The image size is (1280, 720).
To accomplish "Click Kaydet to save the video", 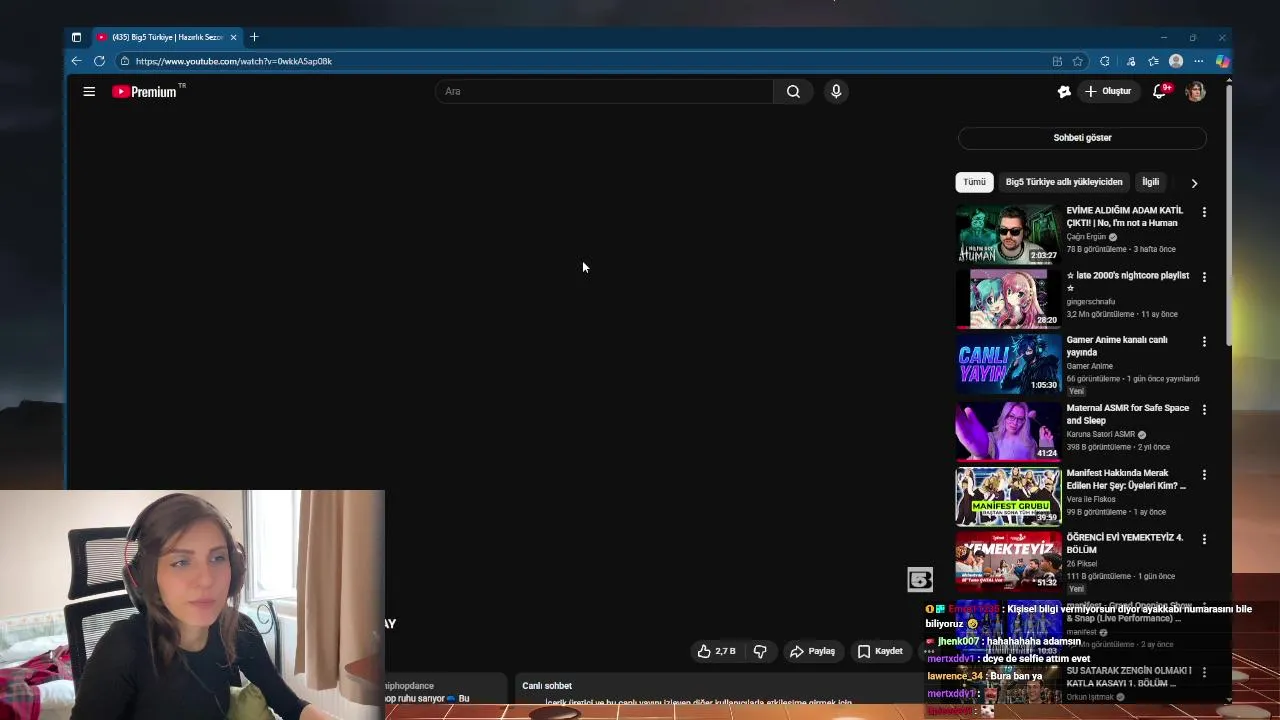I will (x=880, y=651).
